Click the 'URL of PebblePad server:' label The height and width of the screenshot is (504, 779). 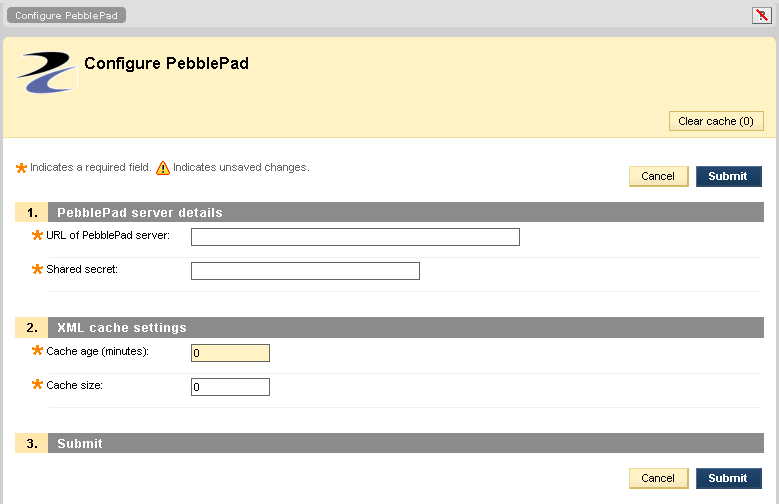coord(108,236)
